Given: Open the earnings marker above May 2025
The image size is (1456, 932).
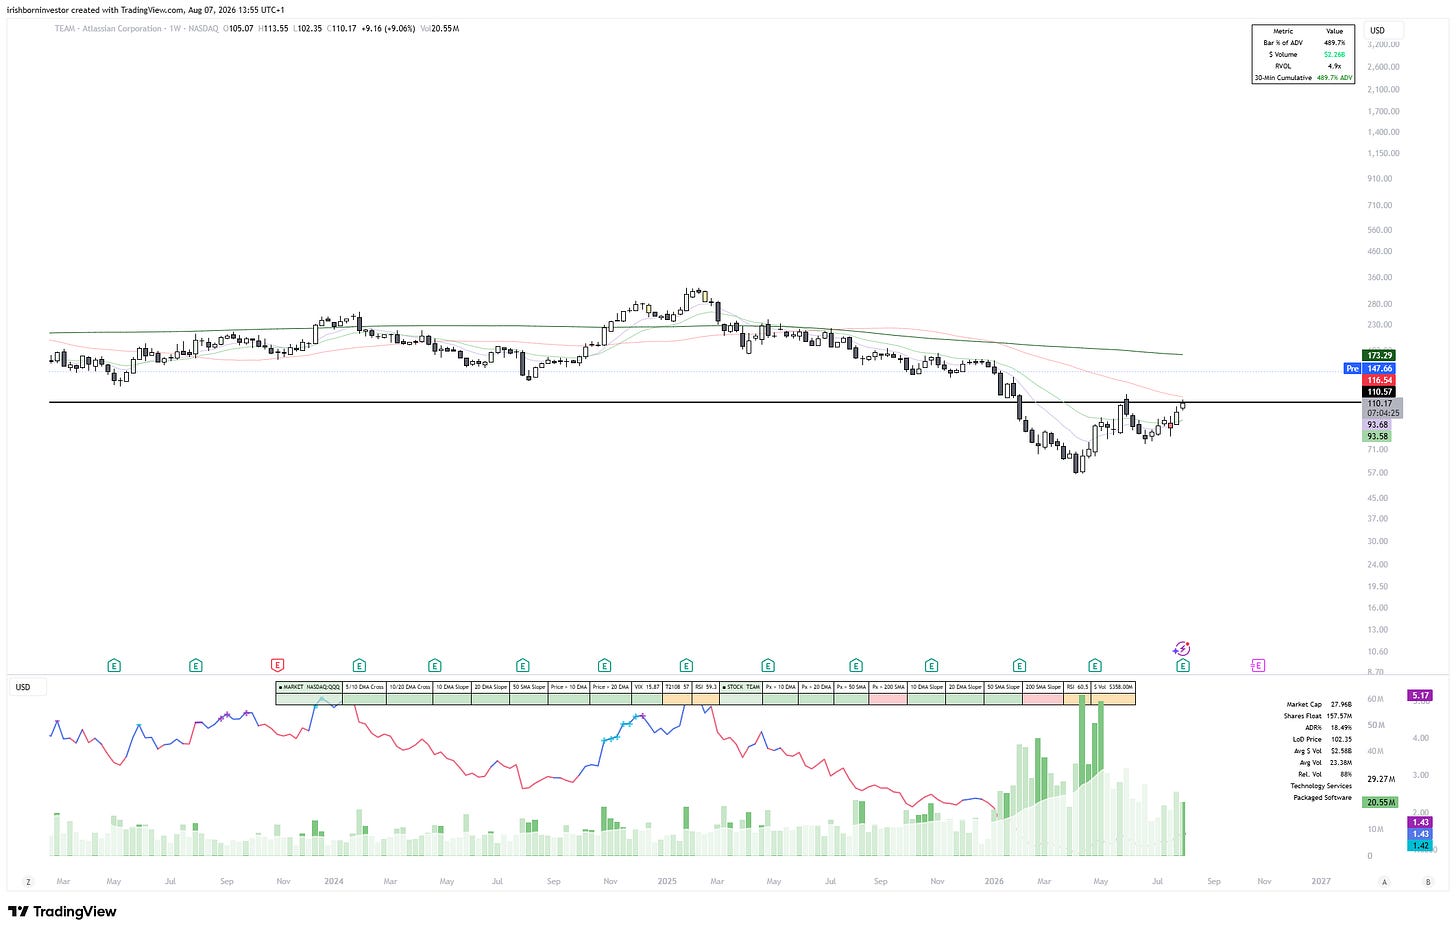Looking at the screenshot, I should click(768, 665).
